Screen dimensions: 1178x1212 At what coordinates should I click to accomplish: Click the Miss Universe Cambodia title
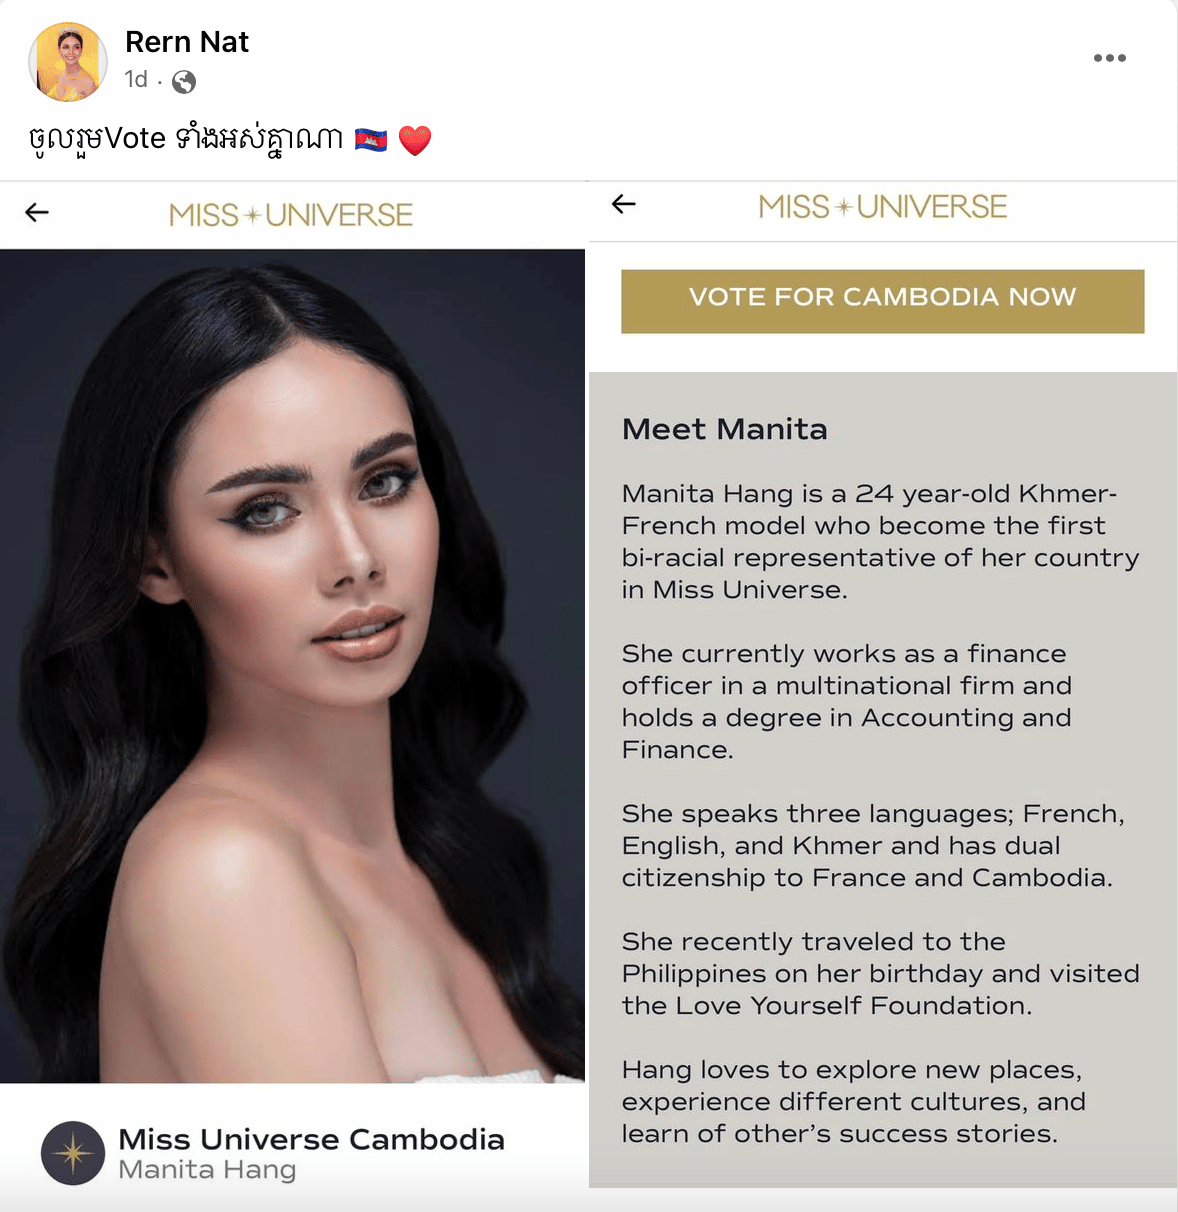pos(311,1139)
